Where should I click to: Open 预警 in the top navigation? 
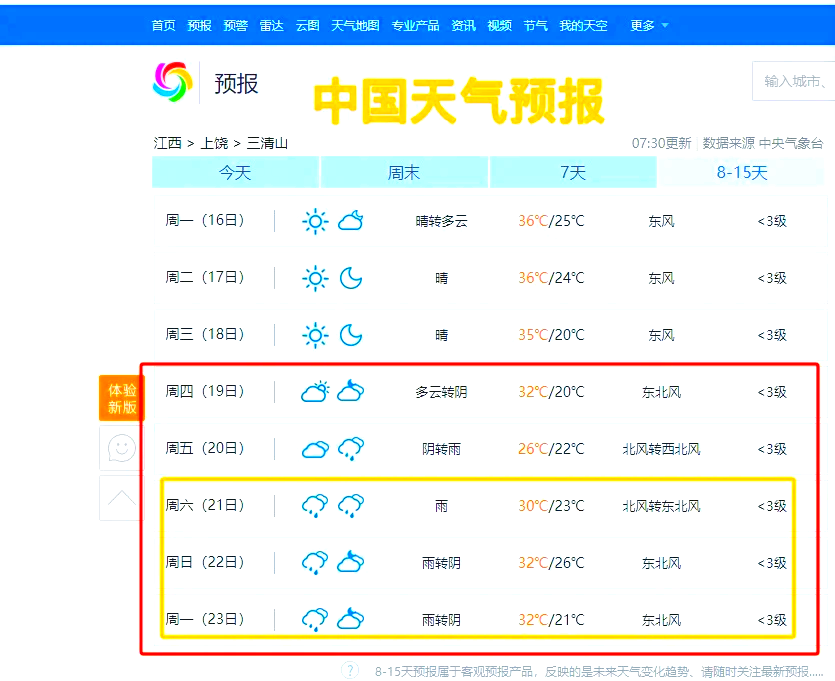pos(235,26)
